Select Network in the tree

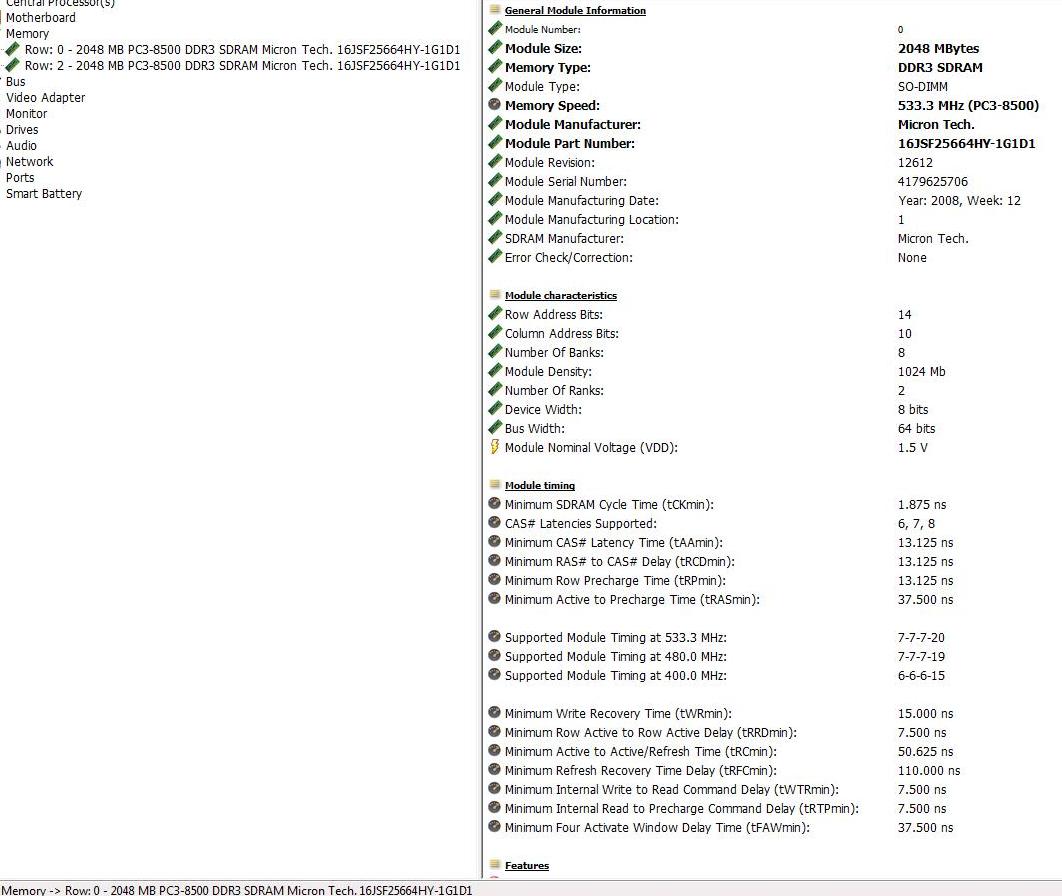click(x=29, y=162)
